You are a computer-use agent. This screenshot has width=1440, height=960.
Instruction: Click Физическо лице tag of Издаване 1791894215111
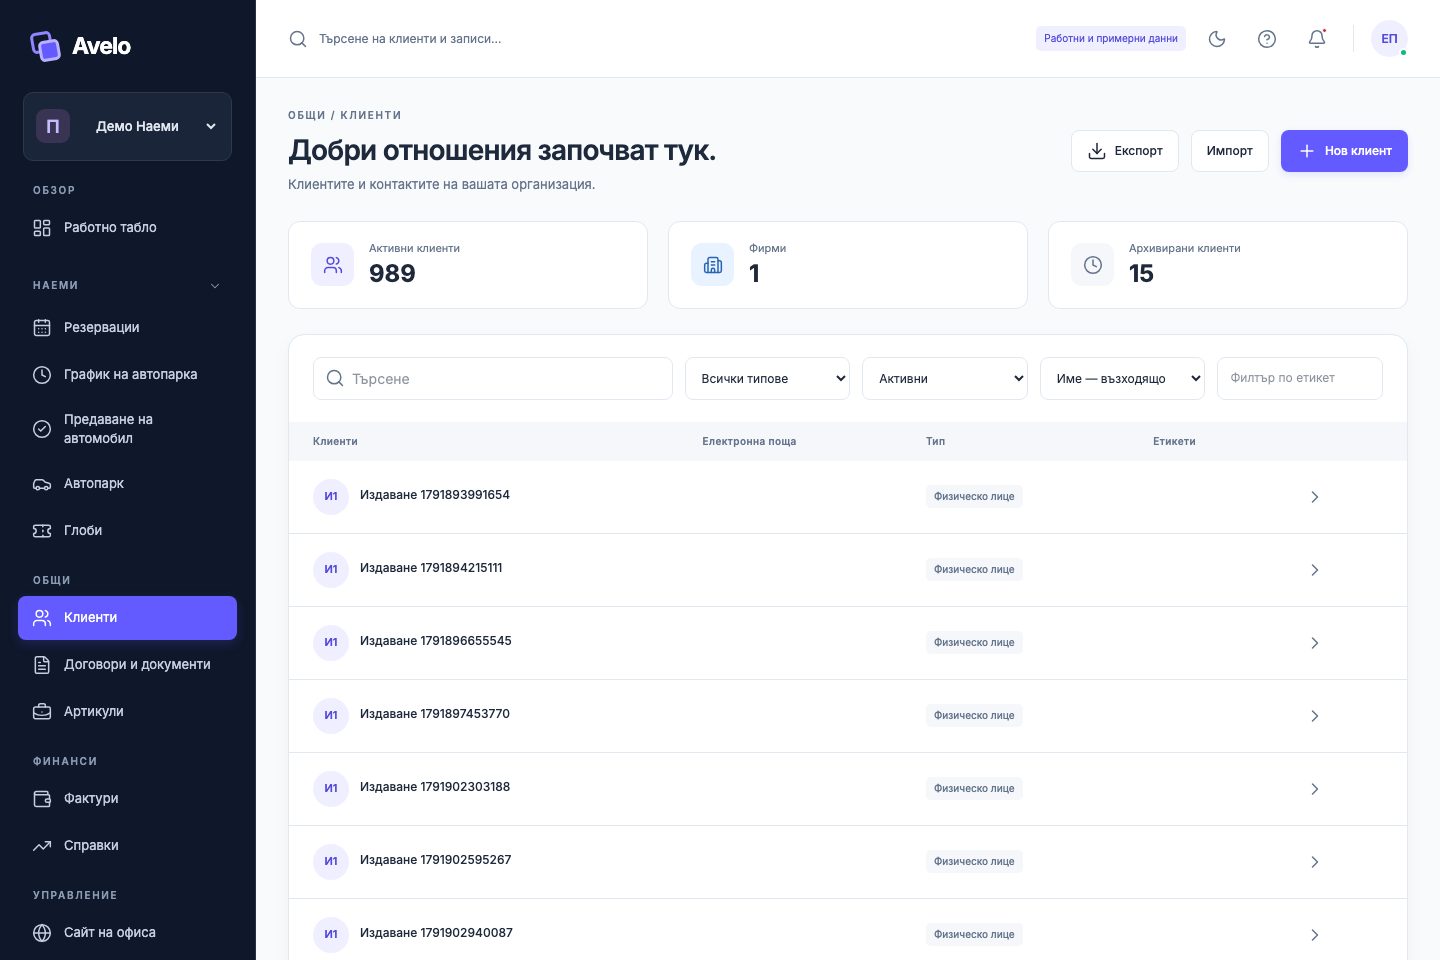pyautogui.click(x=974, y=570)
